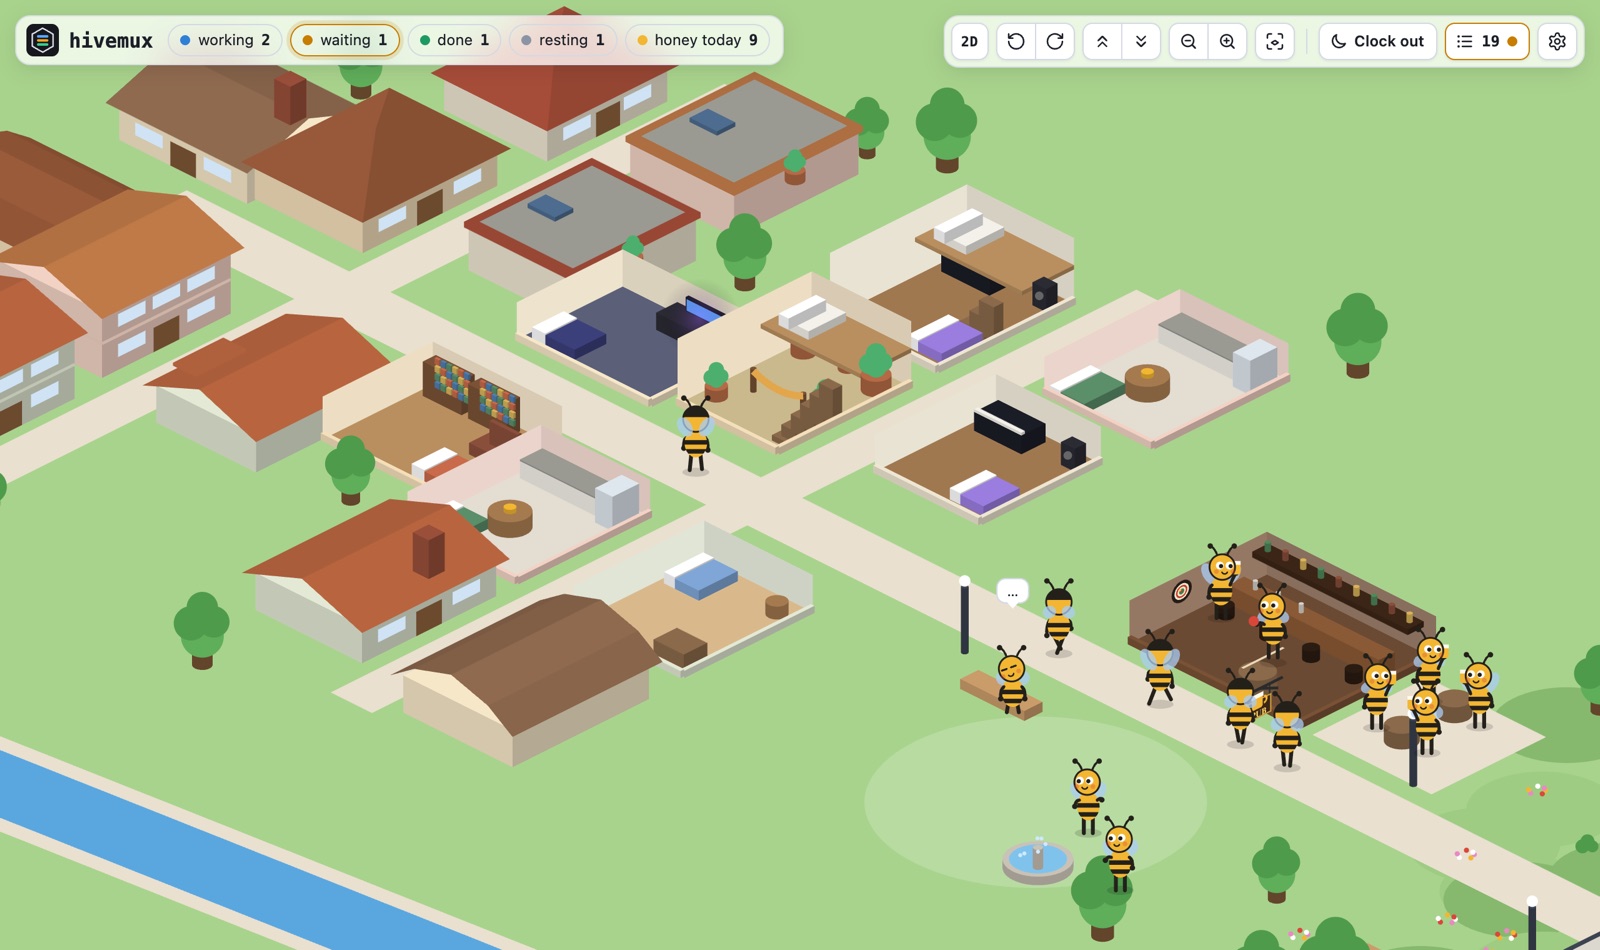The height and width of the screenshot is (950, 1600).
Task: Rotate view clockwise
Action: 1055,41
